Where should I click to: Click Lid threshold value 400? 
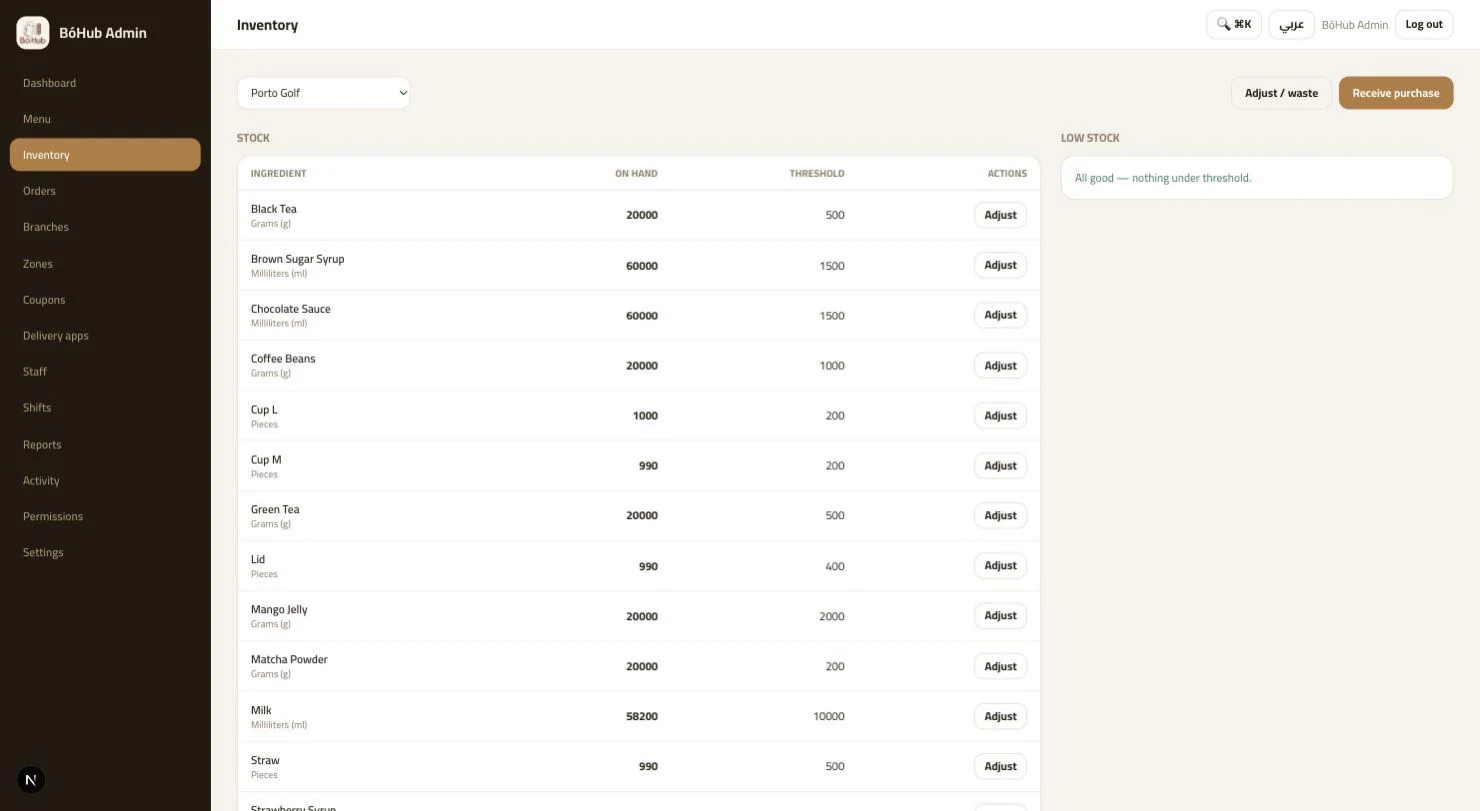tap(835, 567)
